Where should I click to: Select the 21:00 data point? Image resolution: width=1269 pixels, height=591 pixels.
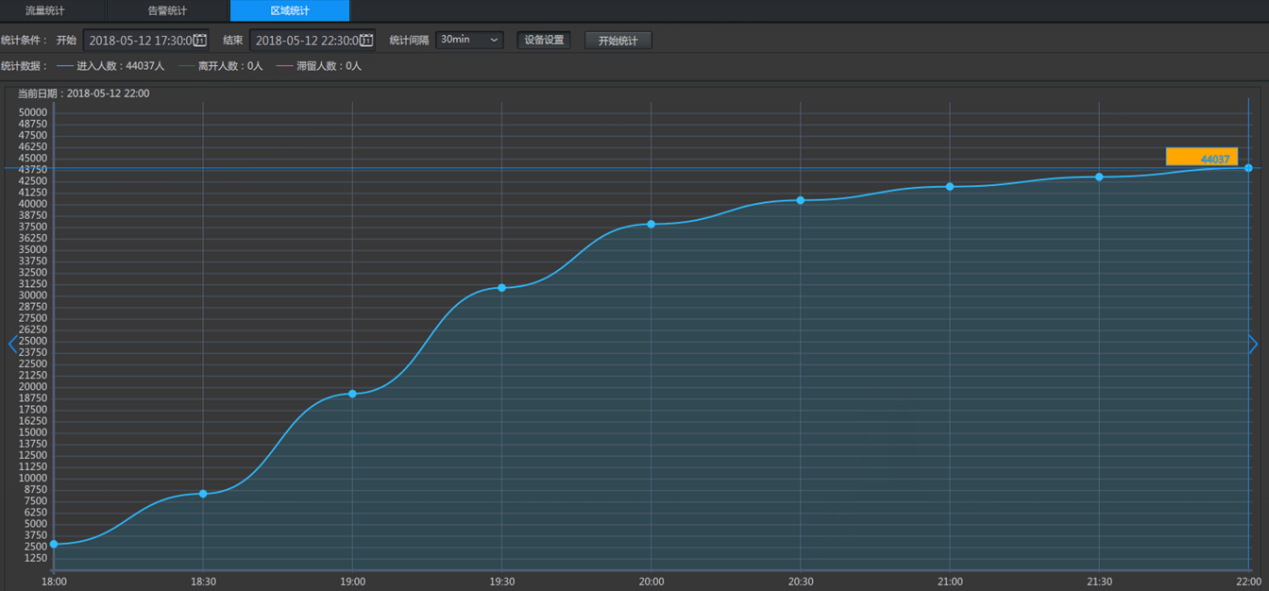pyautogui.click(x=950, y=187)
